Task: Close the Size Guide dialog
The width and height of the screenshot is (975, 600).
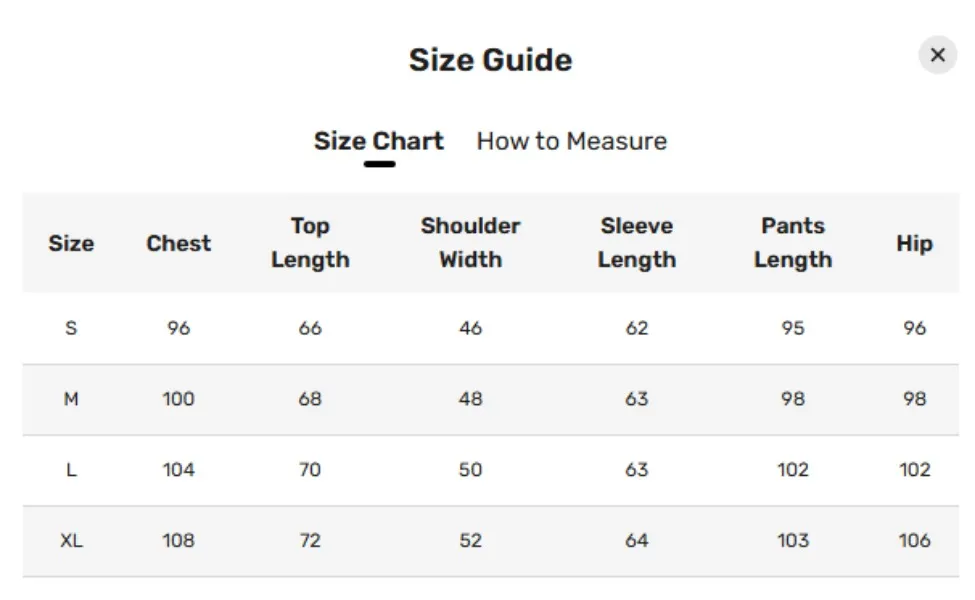Action: [x=937, y=55]
